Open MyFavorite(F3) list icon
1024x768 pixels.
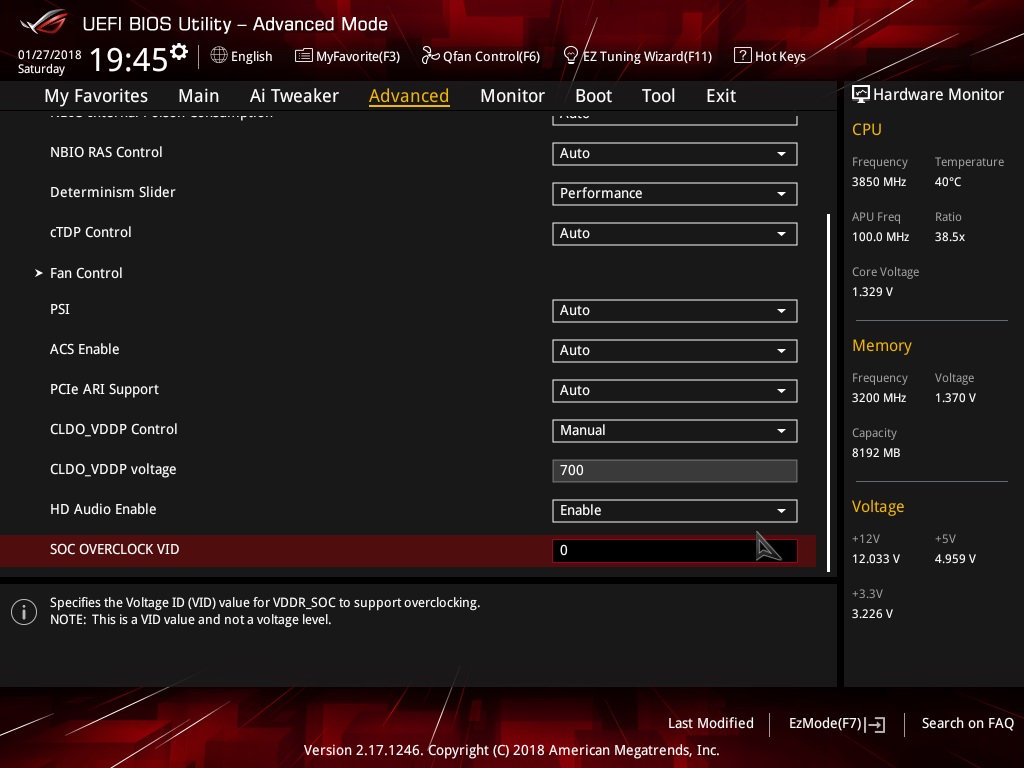(304, 56)
